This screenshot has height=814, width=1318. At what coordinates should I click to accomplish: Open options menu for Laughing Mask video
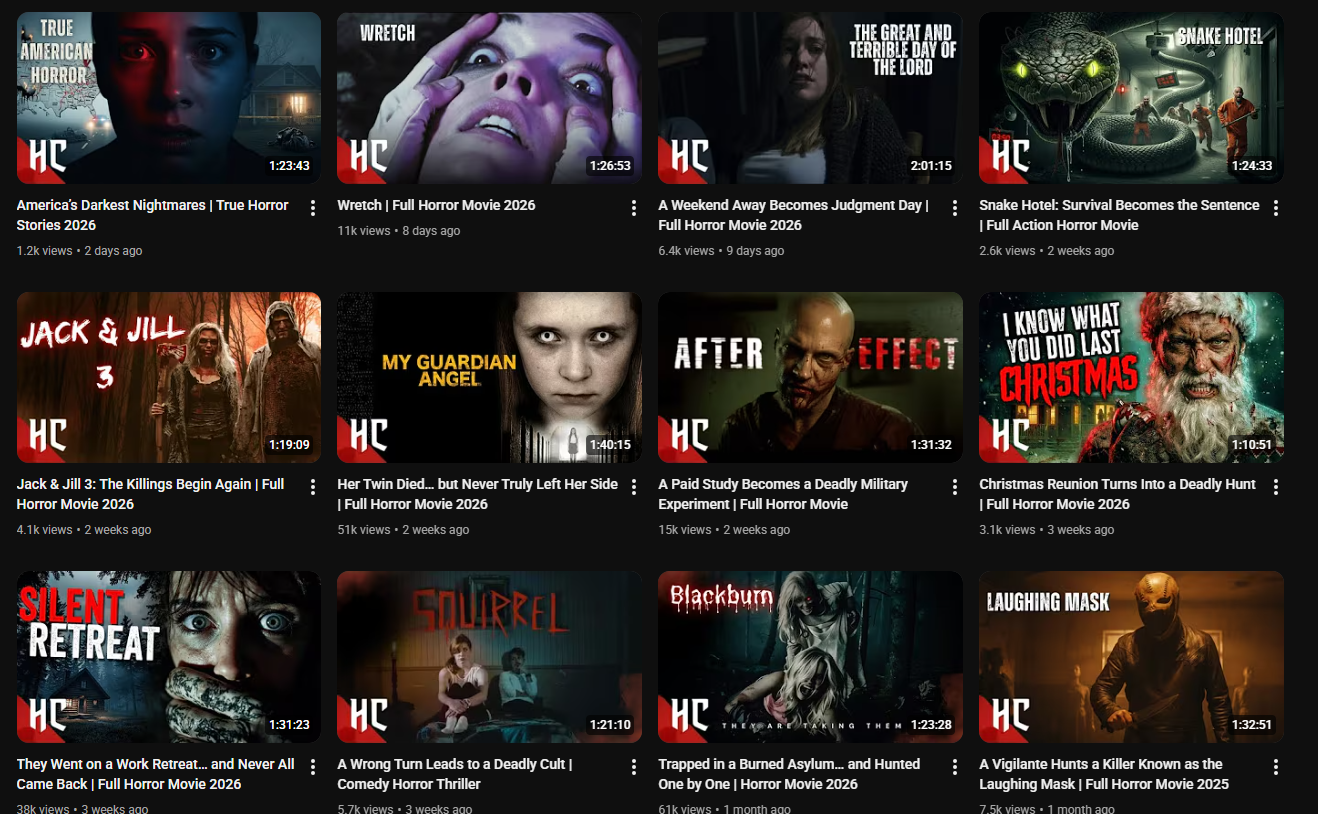(x=1276, y=767)
